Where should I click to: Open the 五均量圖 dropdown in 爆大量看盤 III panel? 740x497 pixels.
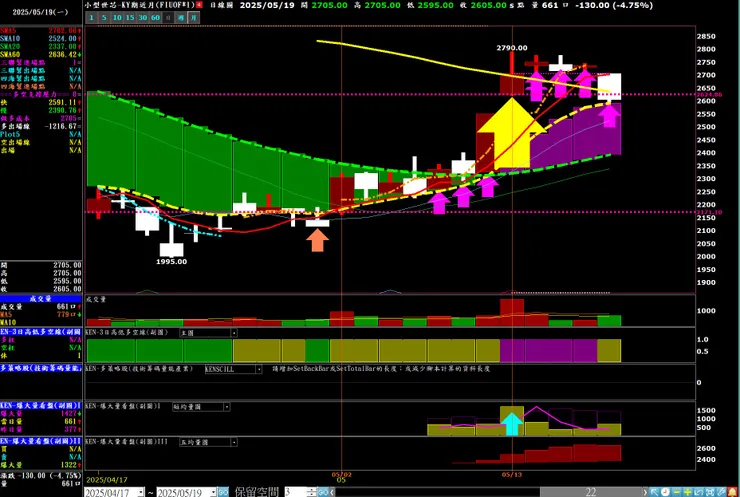pos(234,442)
